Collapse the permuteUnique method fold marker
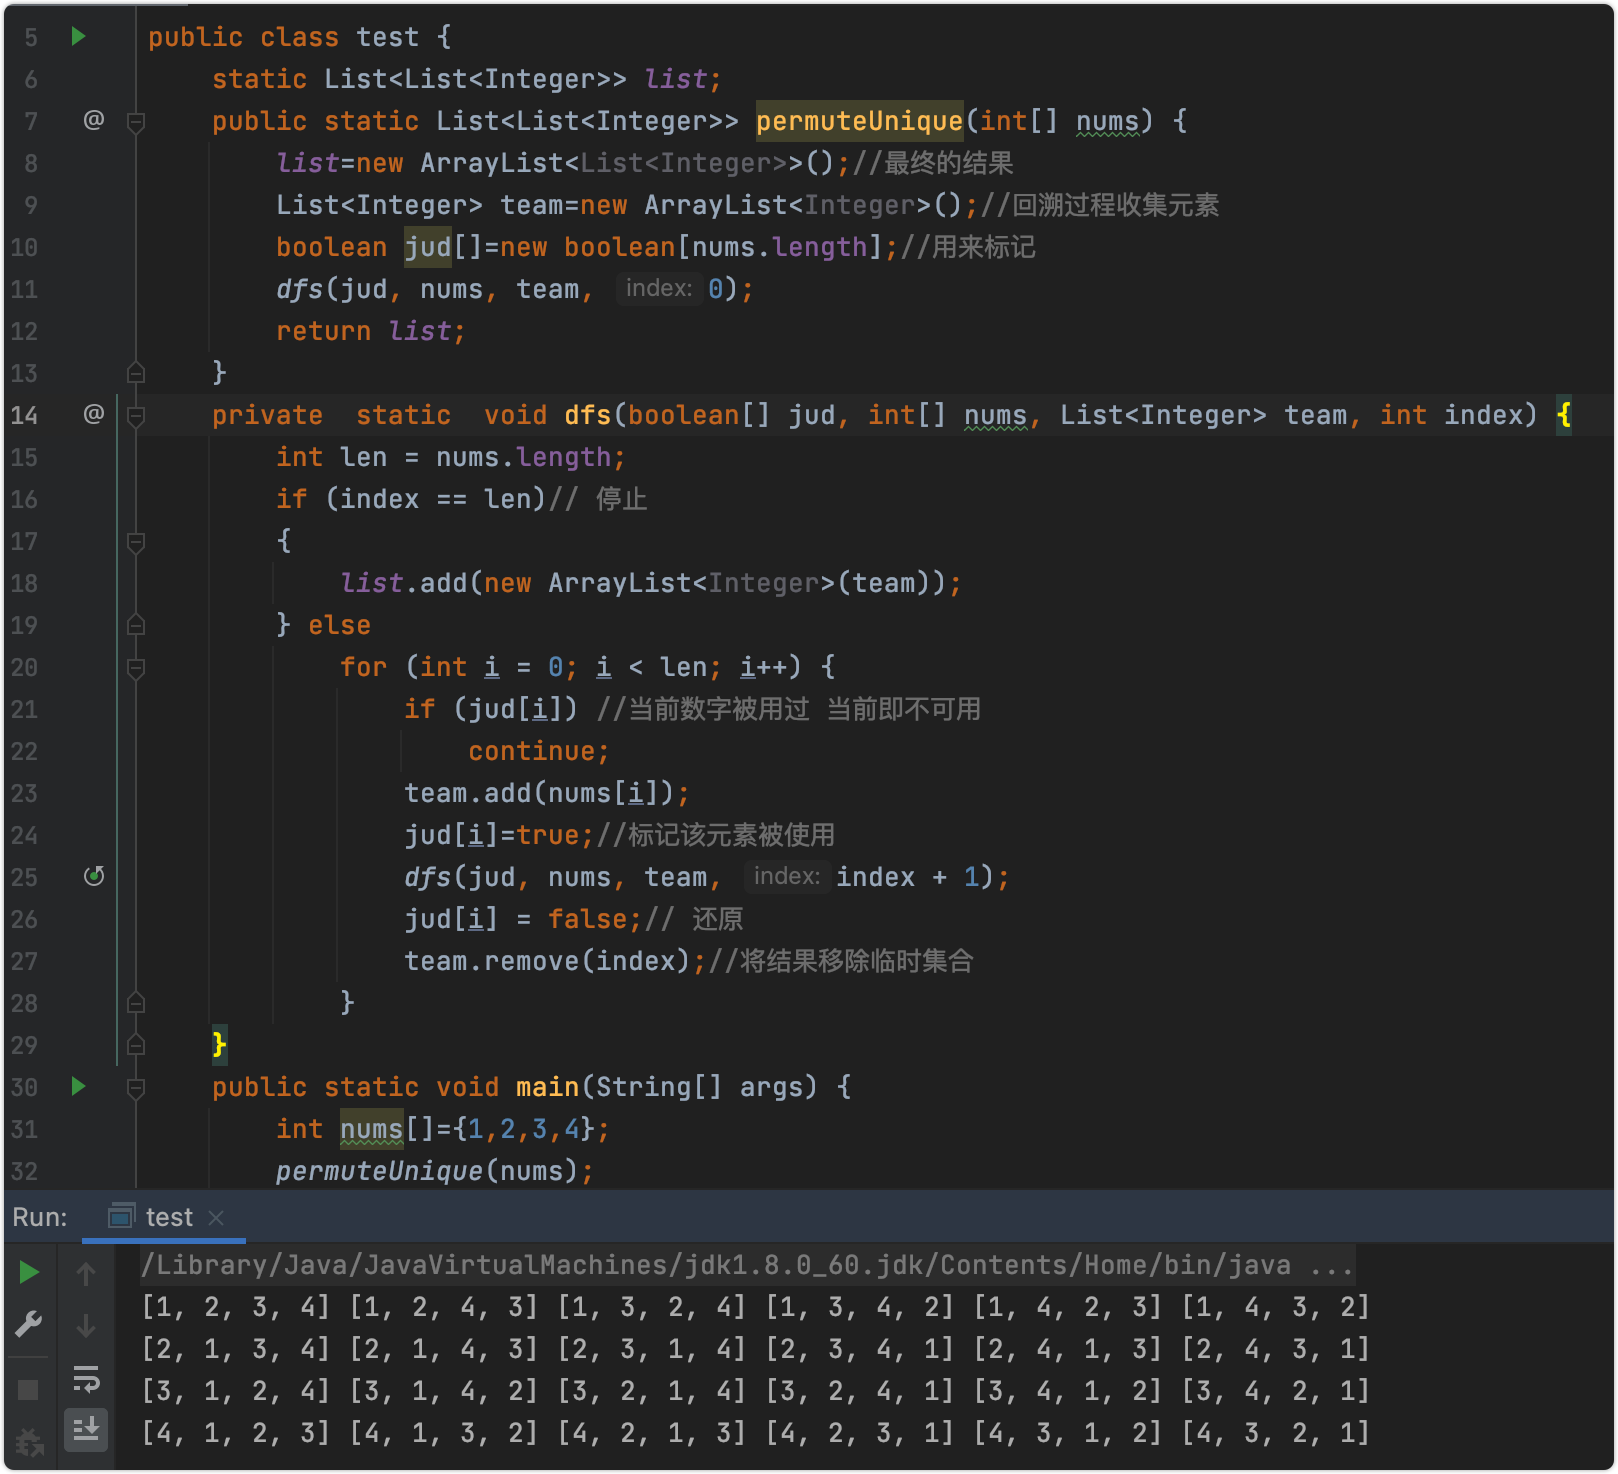Viewport: 1618px width, 1474px height. (x=136, y=122)
